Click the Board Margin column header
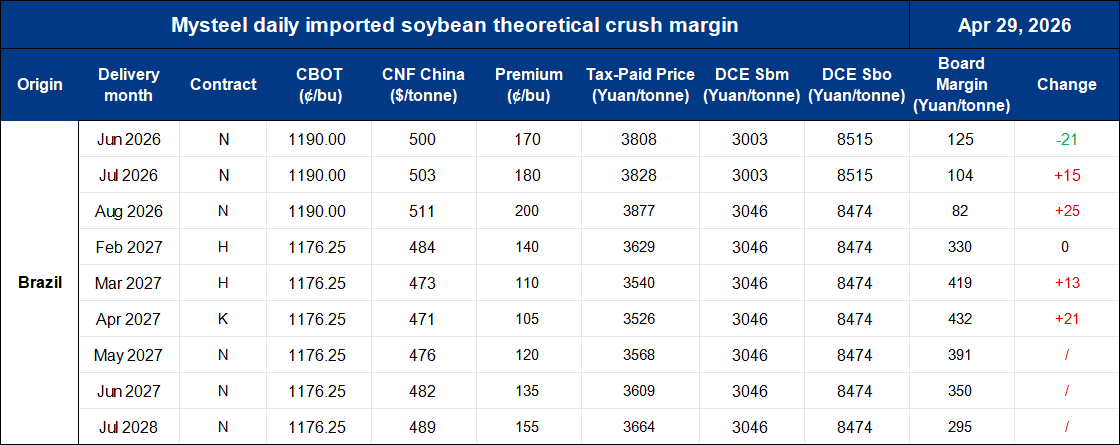The height and width of the screenshot is (445, 1120). [x=960, y=85]
